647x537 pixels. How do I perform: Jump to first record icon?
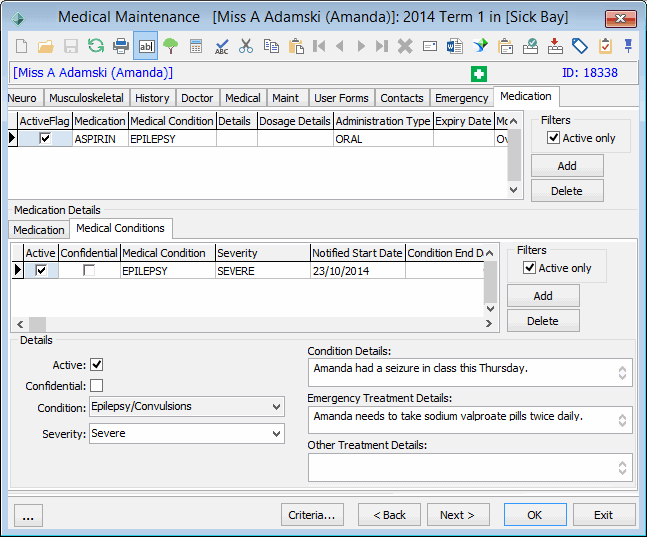(x=319, y=46)
